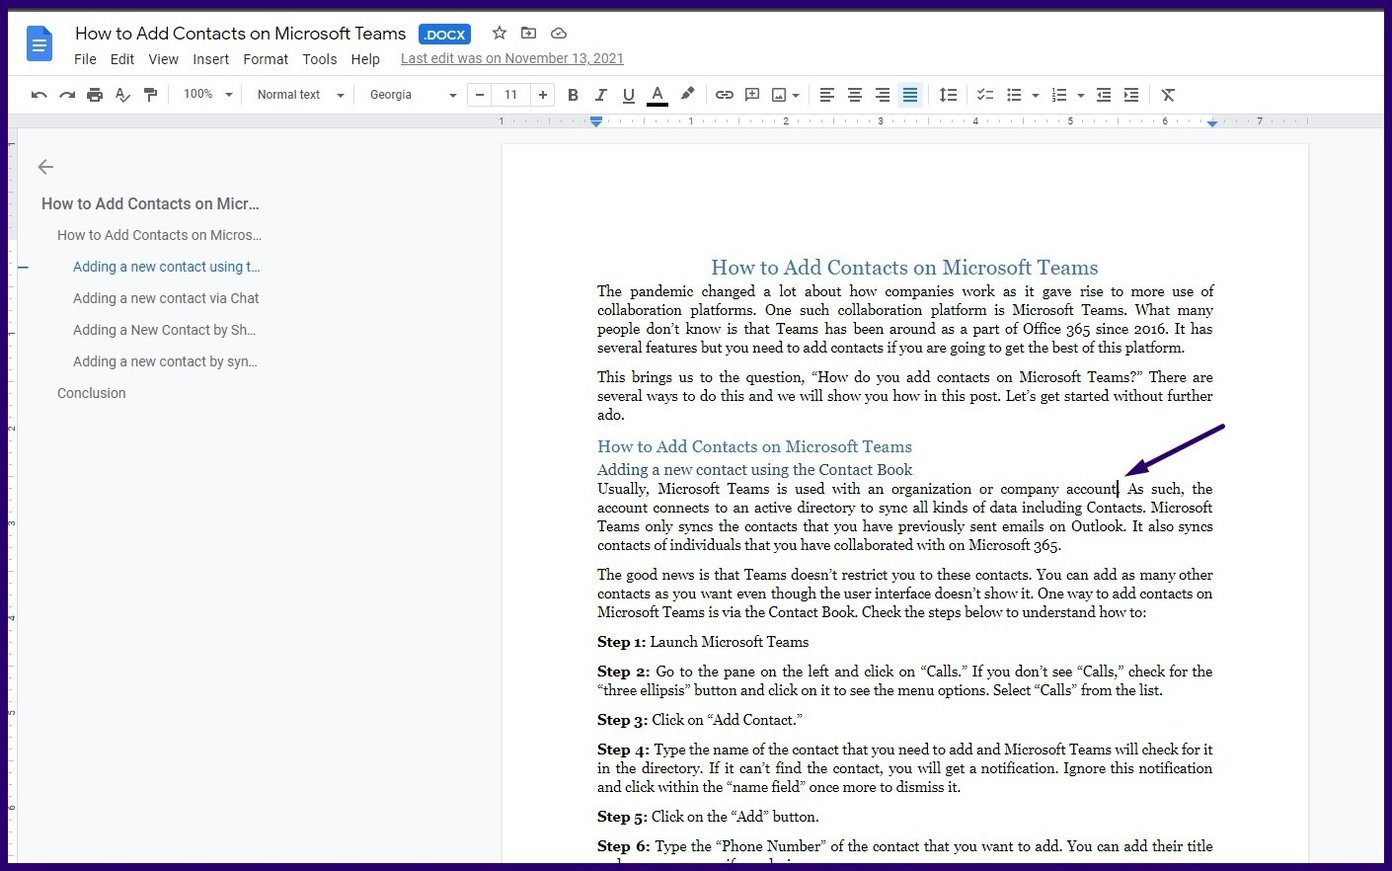The height and width of the screenshot is (871, 1392).
Task: Run spelling and grammar check
Action: tap(123, 95)
